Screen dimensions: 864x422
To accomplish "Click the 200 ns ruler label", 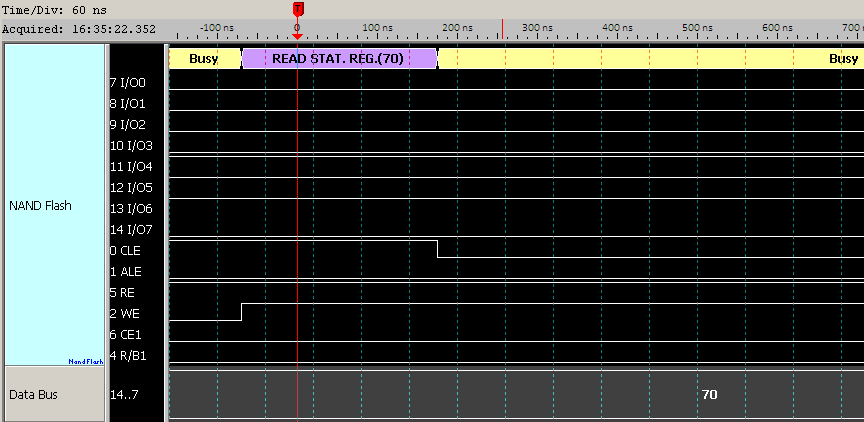I will click(x=459, y=27).
